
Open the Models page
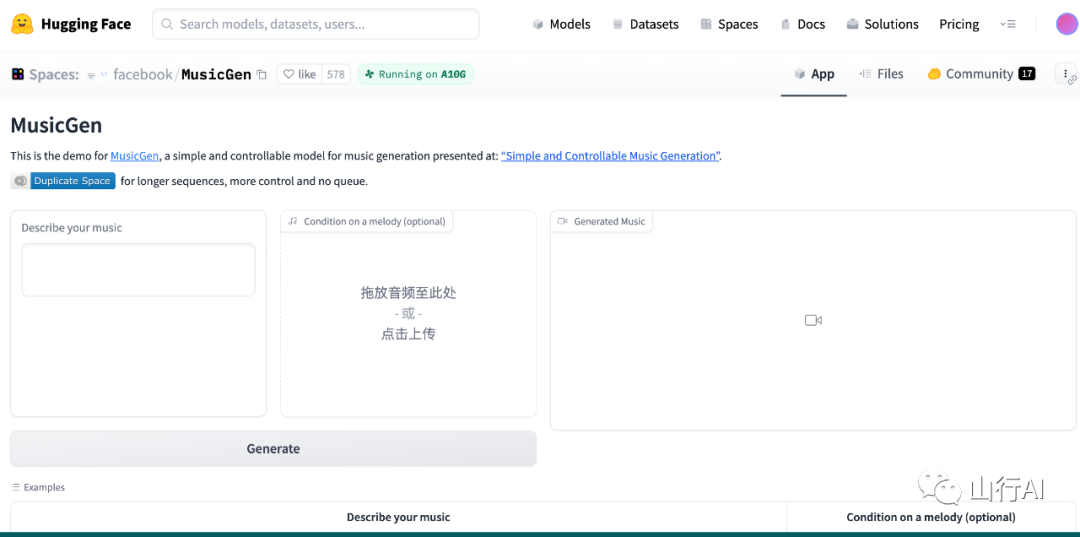point(561,24)
